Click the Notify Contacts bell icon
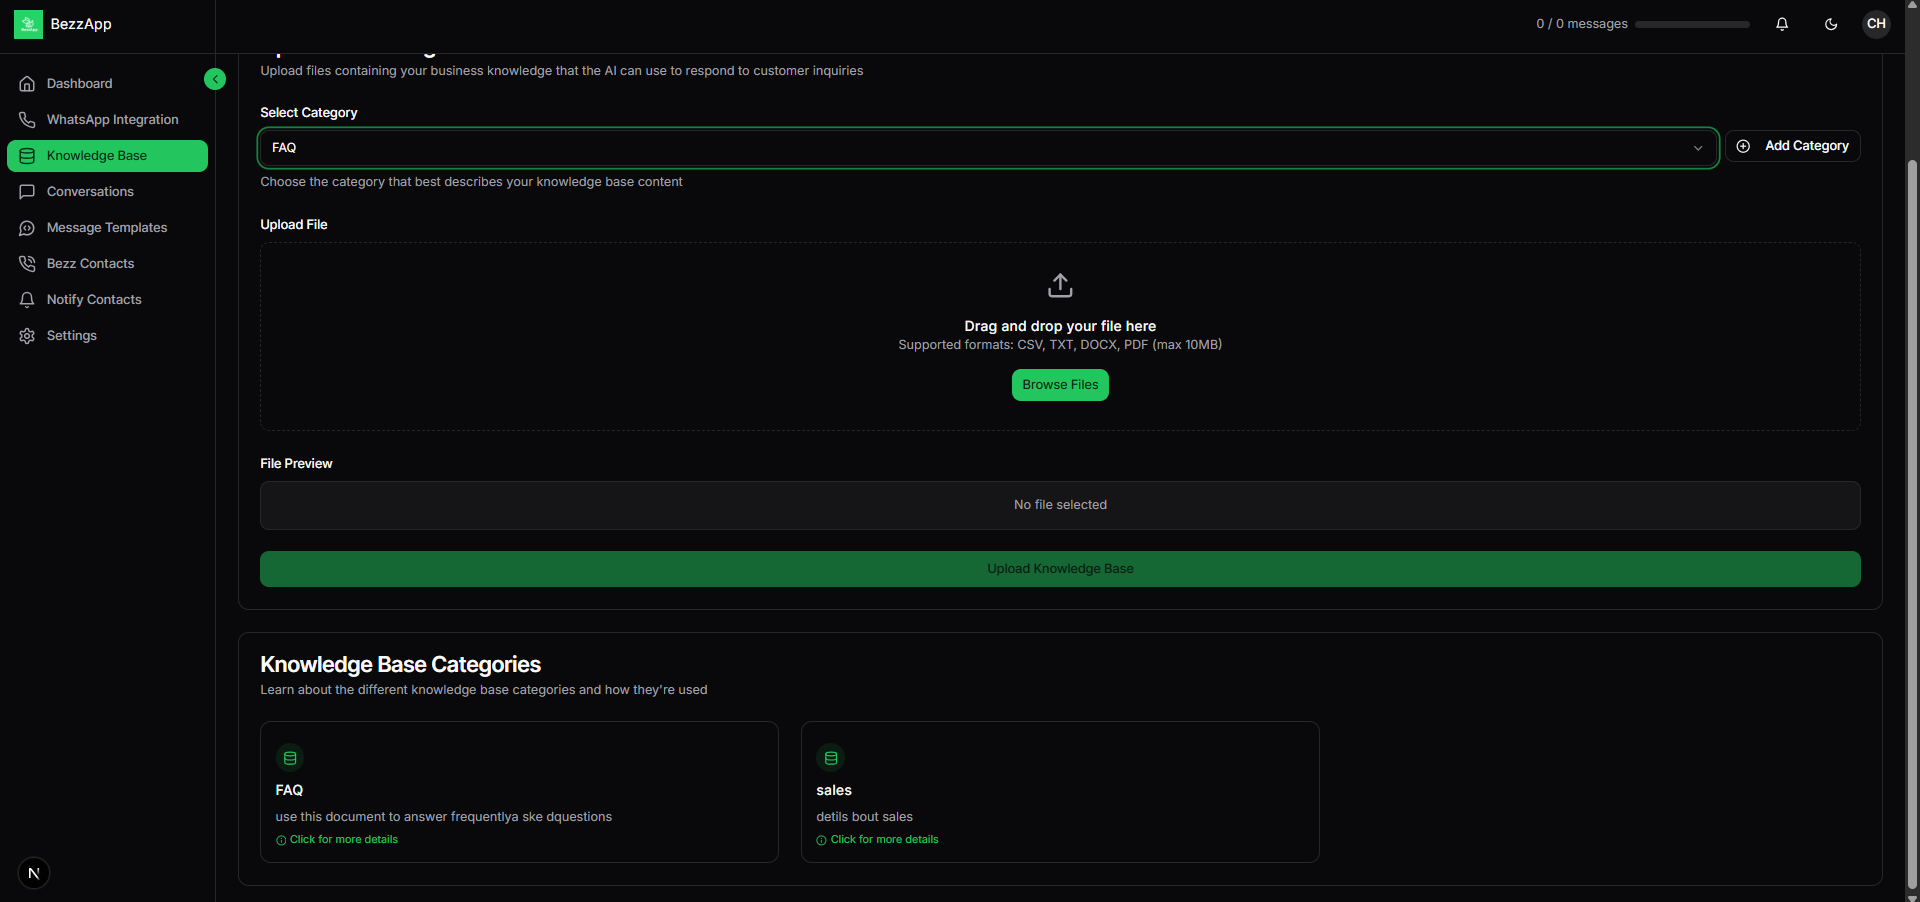Image resolution: width=1920 pixels, height=902 pixels. pyautogui.click(x=27, y=300)
